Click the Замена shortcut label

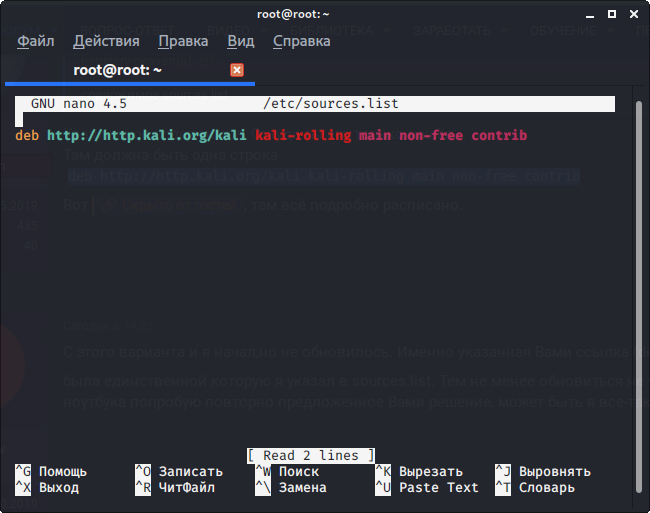point(302,487)
